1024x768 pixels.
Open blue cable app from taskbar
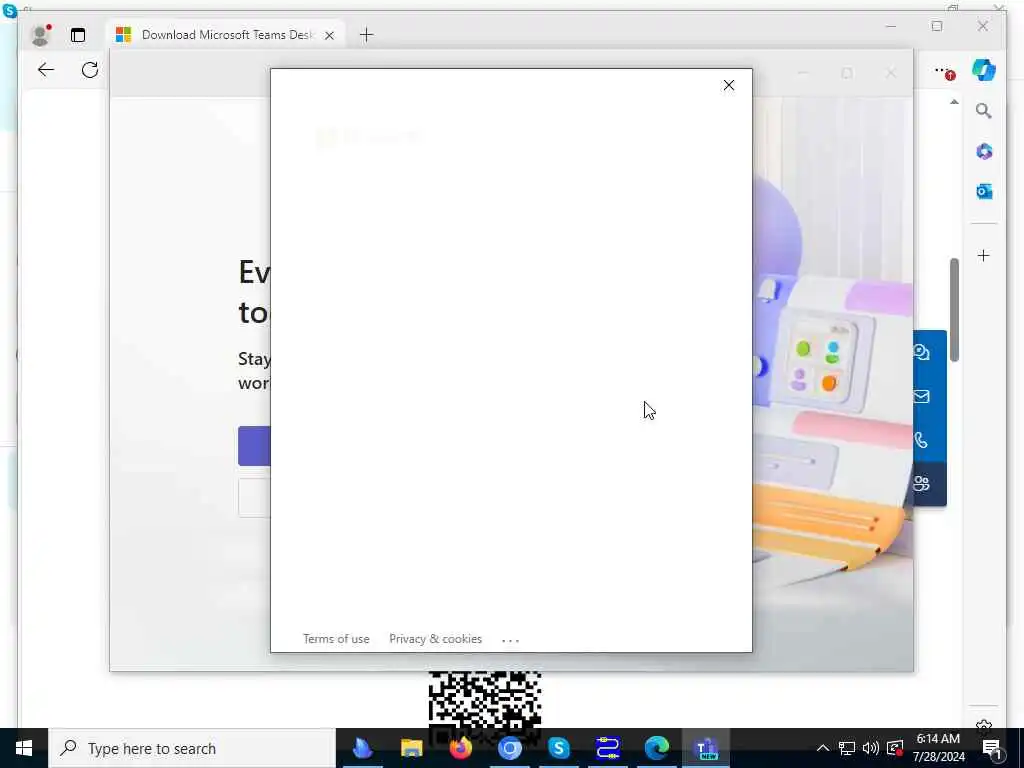[608, 748]
